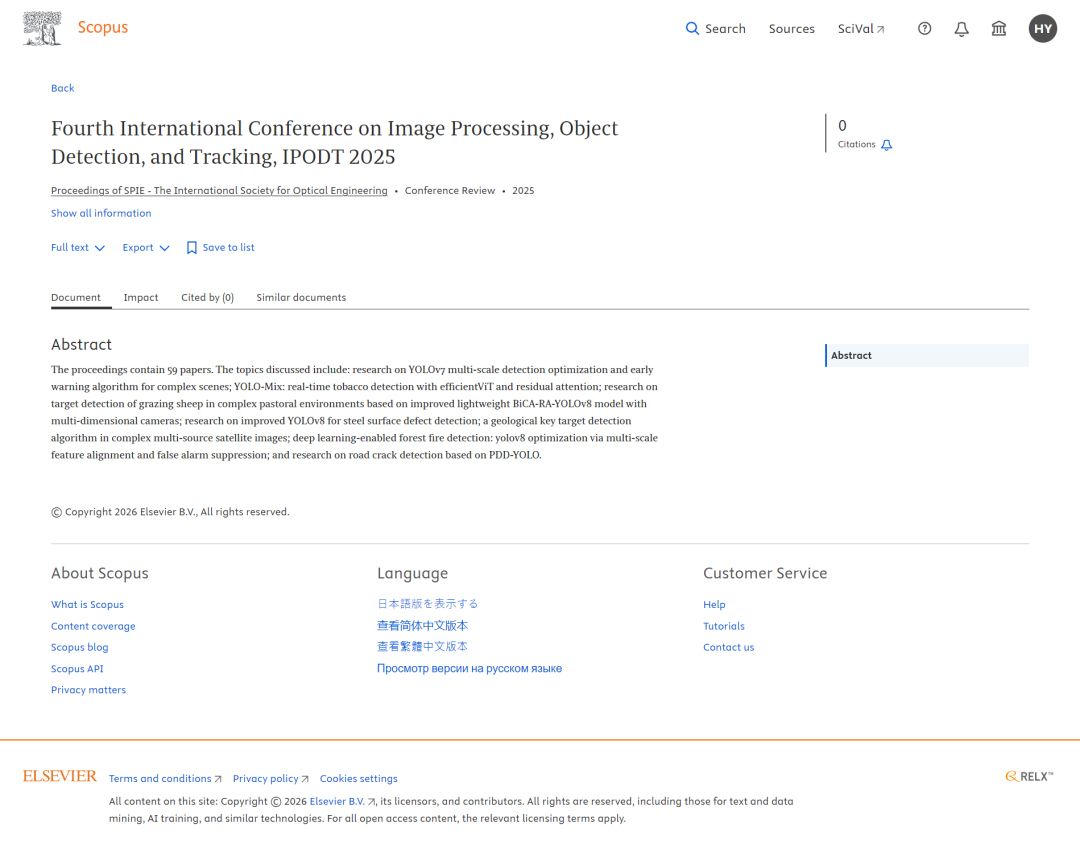
Task: Show all information for this conference
Action: (101, 213)
